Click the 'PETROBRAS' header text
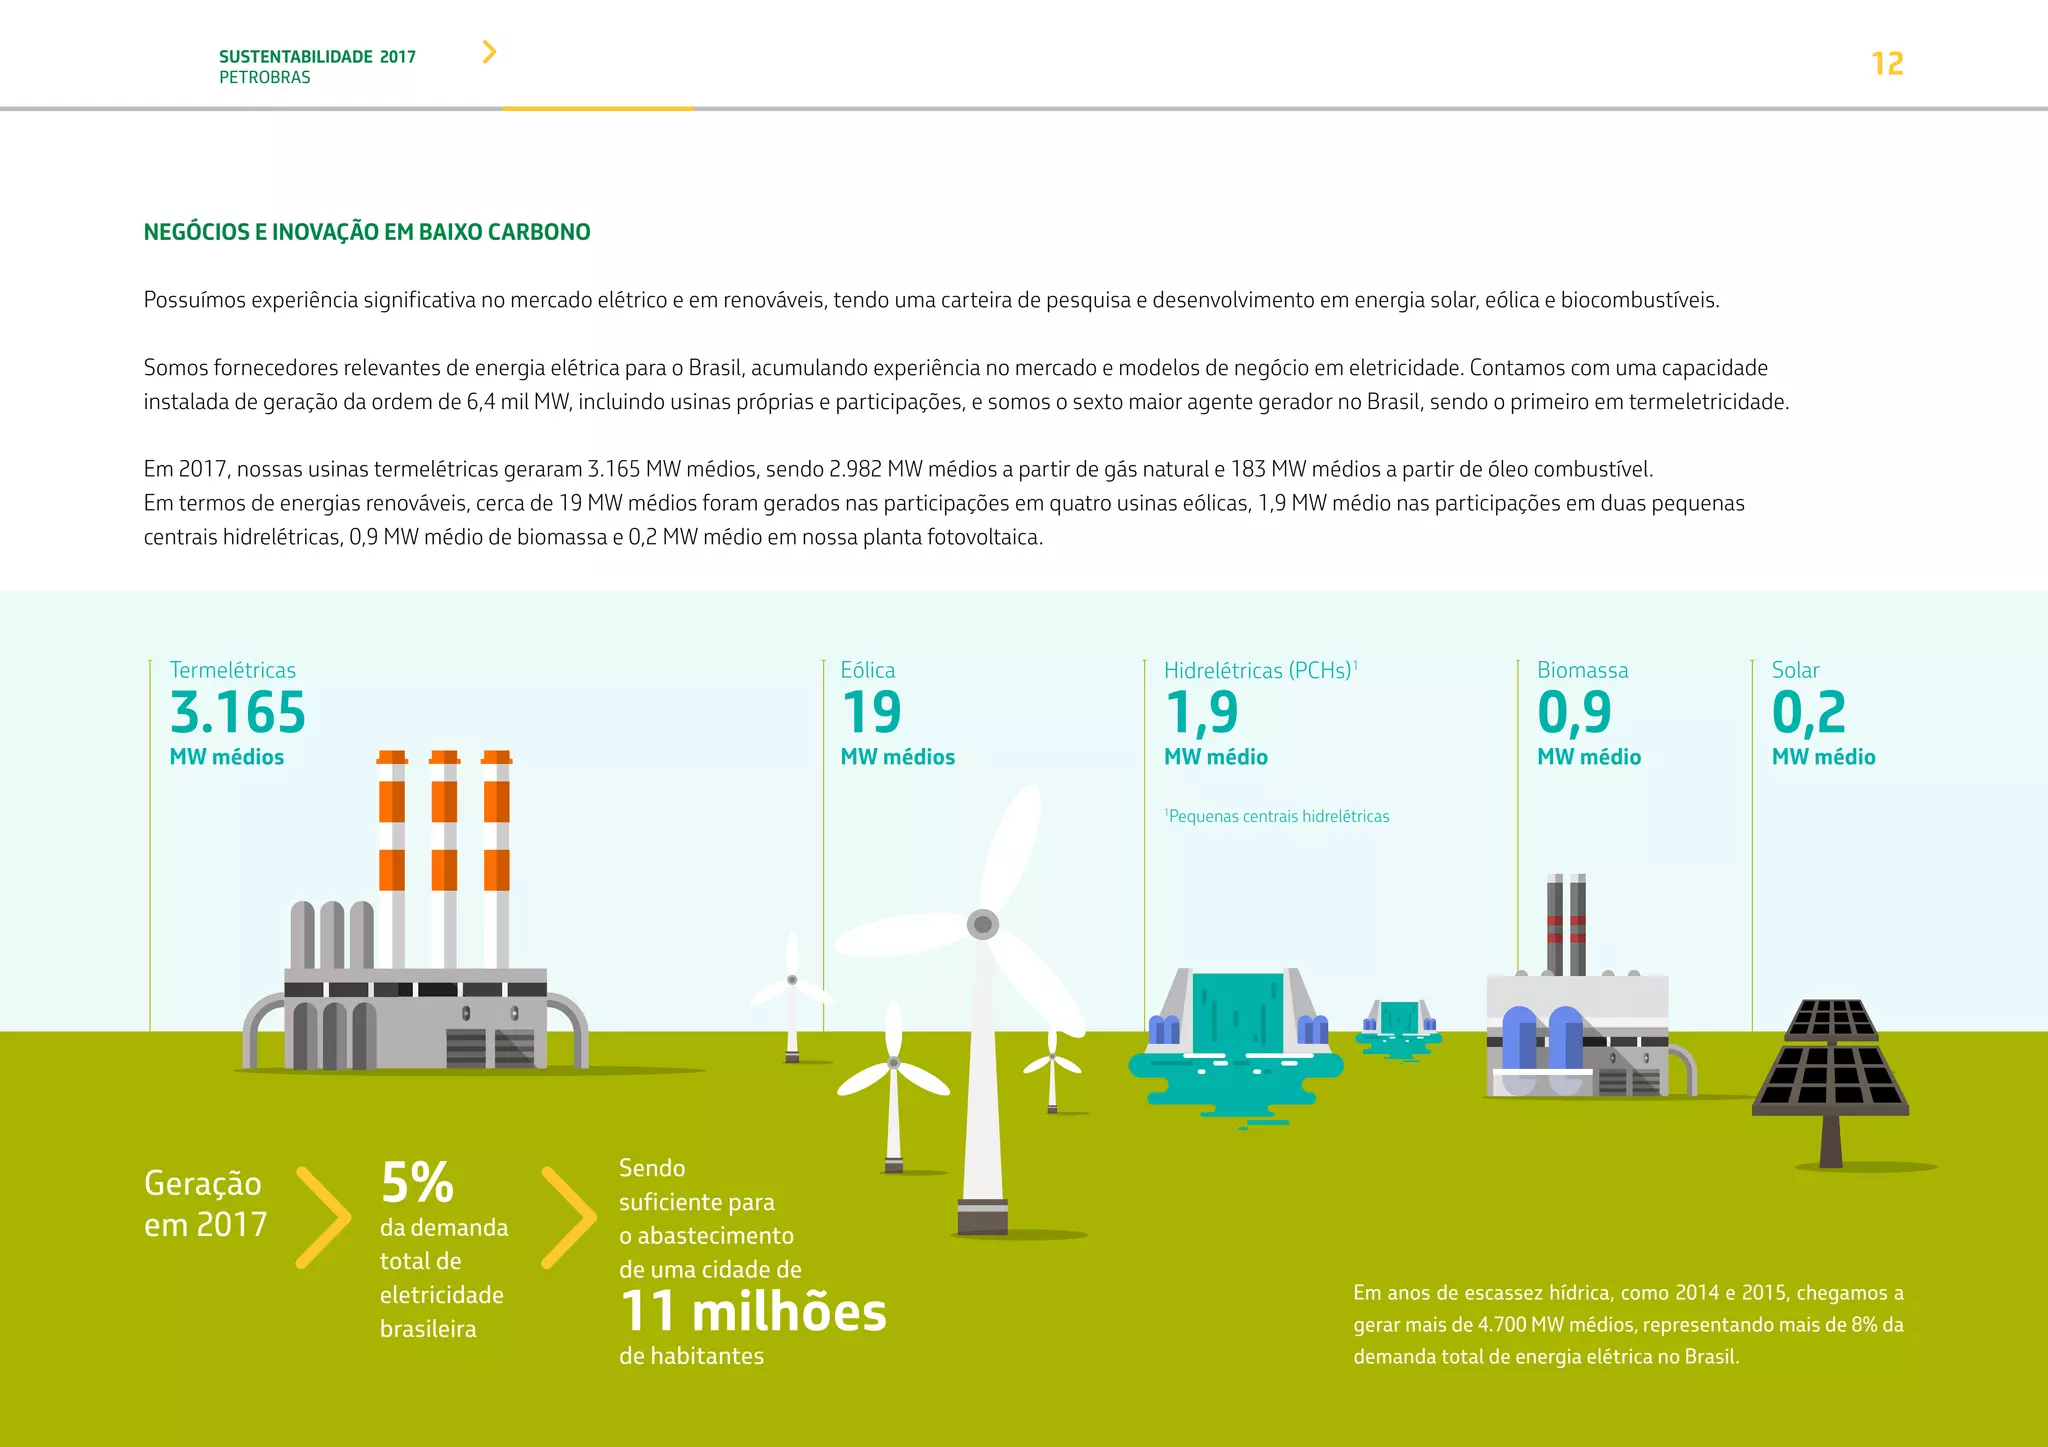Screen dimensions: 2048x1447 (x=265, y=78)
